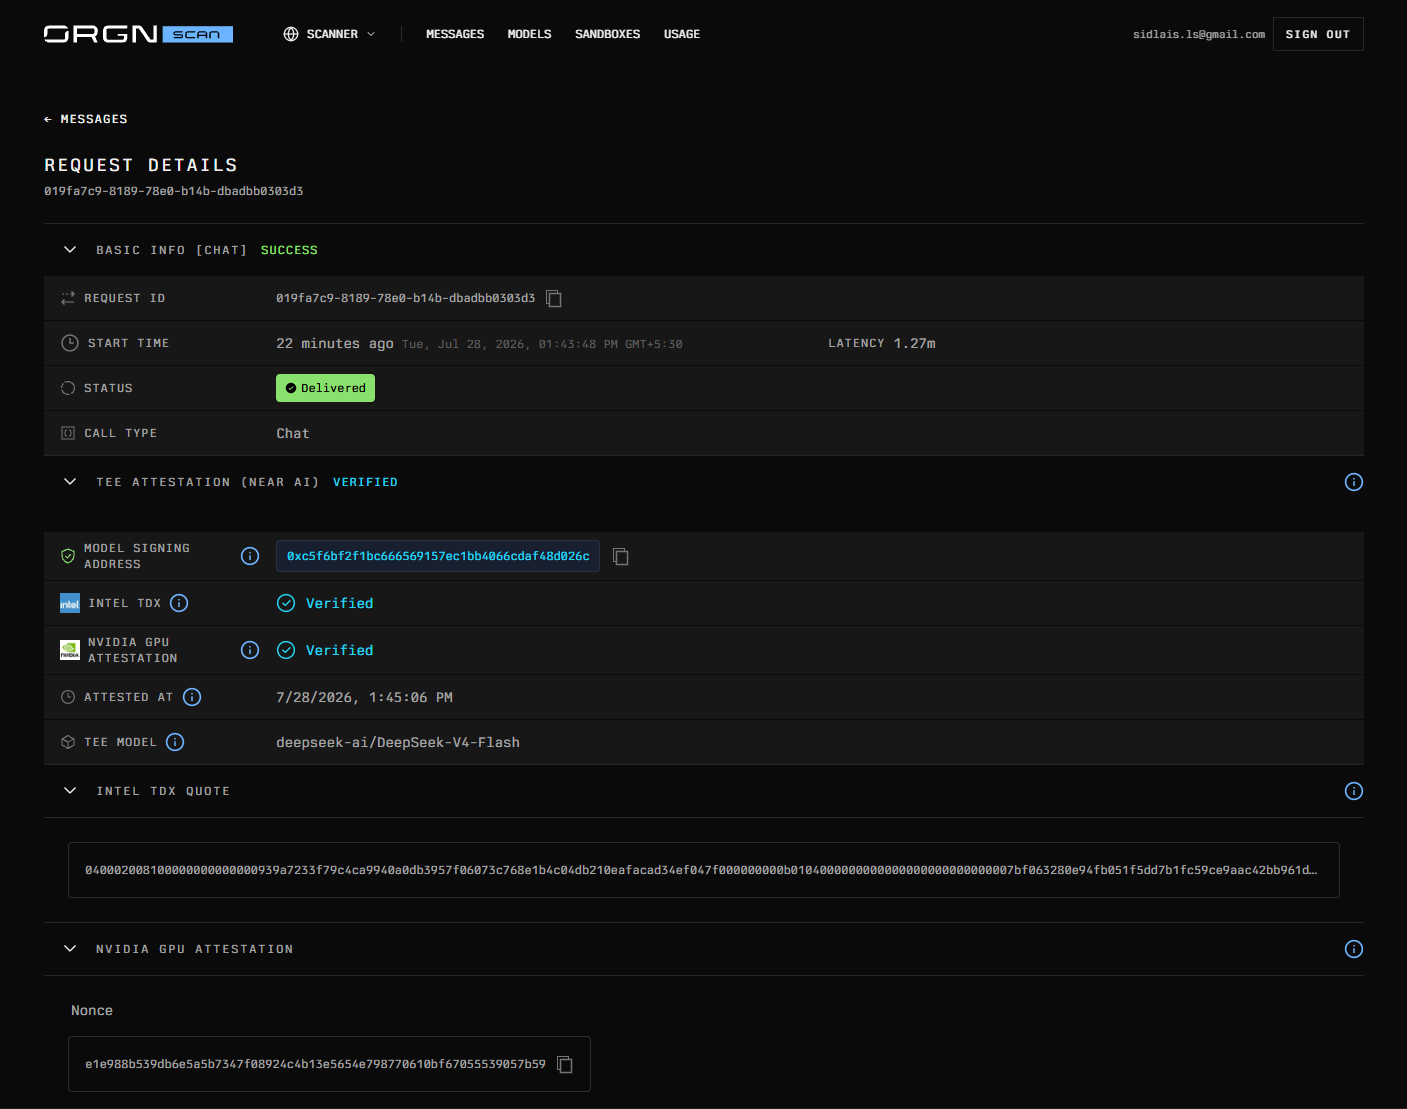Screen dimensions: 1407x1109
Task: Open the Scanner dropdown menu
Action: pos(330,34)
